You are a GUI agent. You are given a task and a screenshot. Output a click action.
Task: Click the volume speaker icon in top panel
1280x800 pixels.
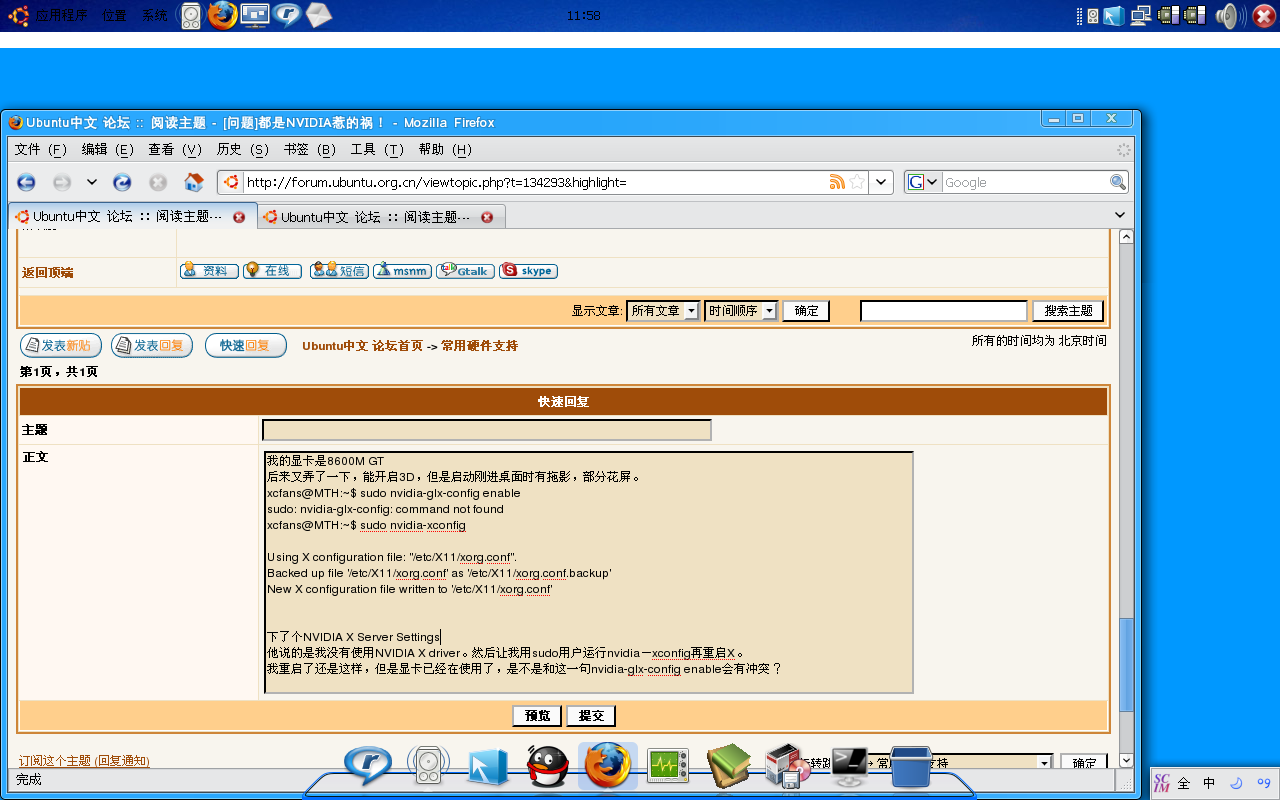(x=1228, y=15)
